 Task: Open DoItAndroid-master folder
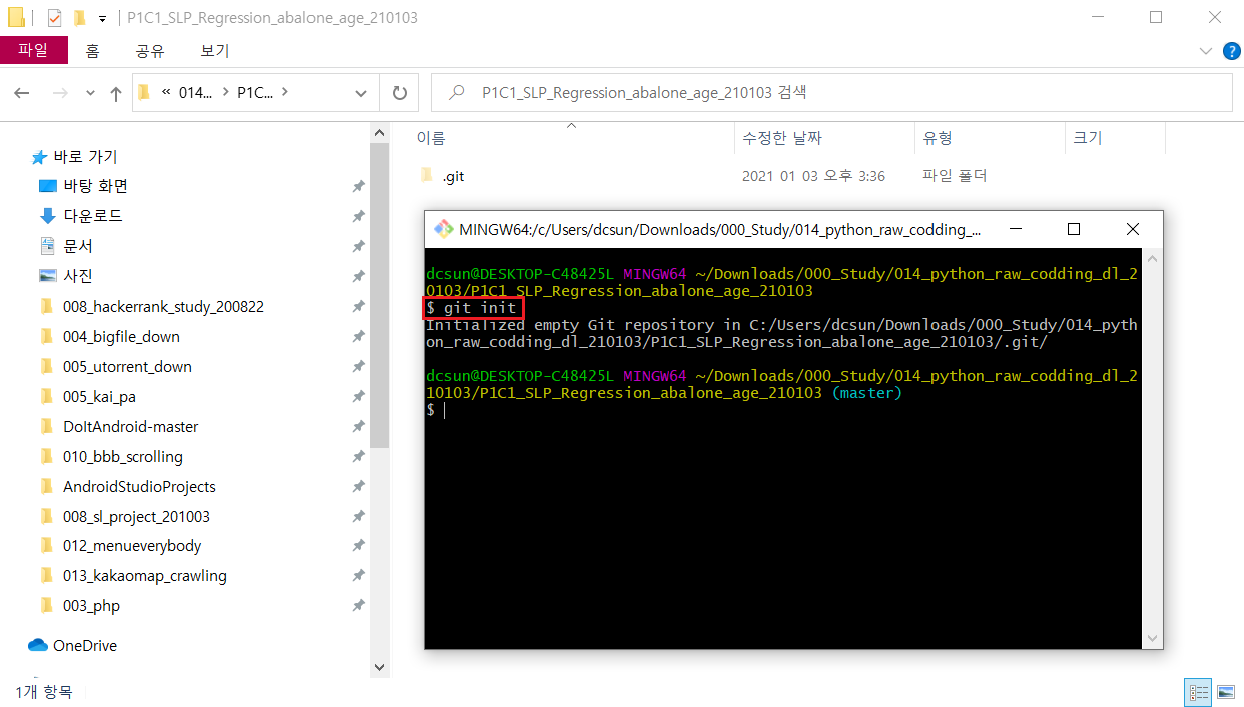point(119,426)
